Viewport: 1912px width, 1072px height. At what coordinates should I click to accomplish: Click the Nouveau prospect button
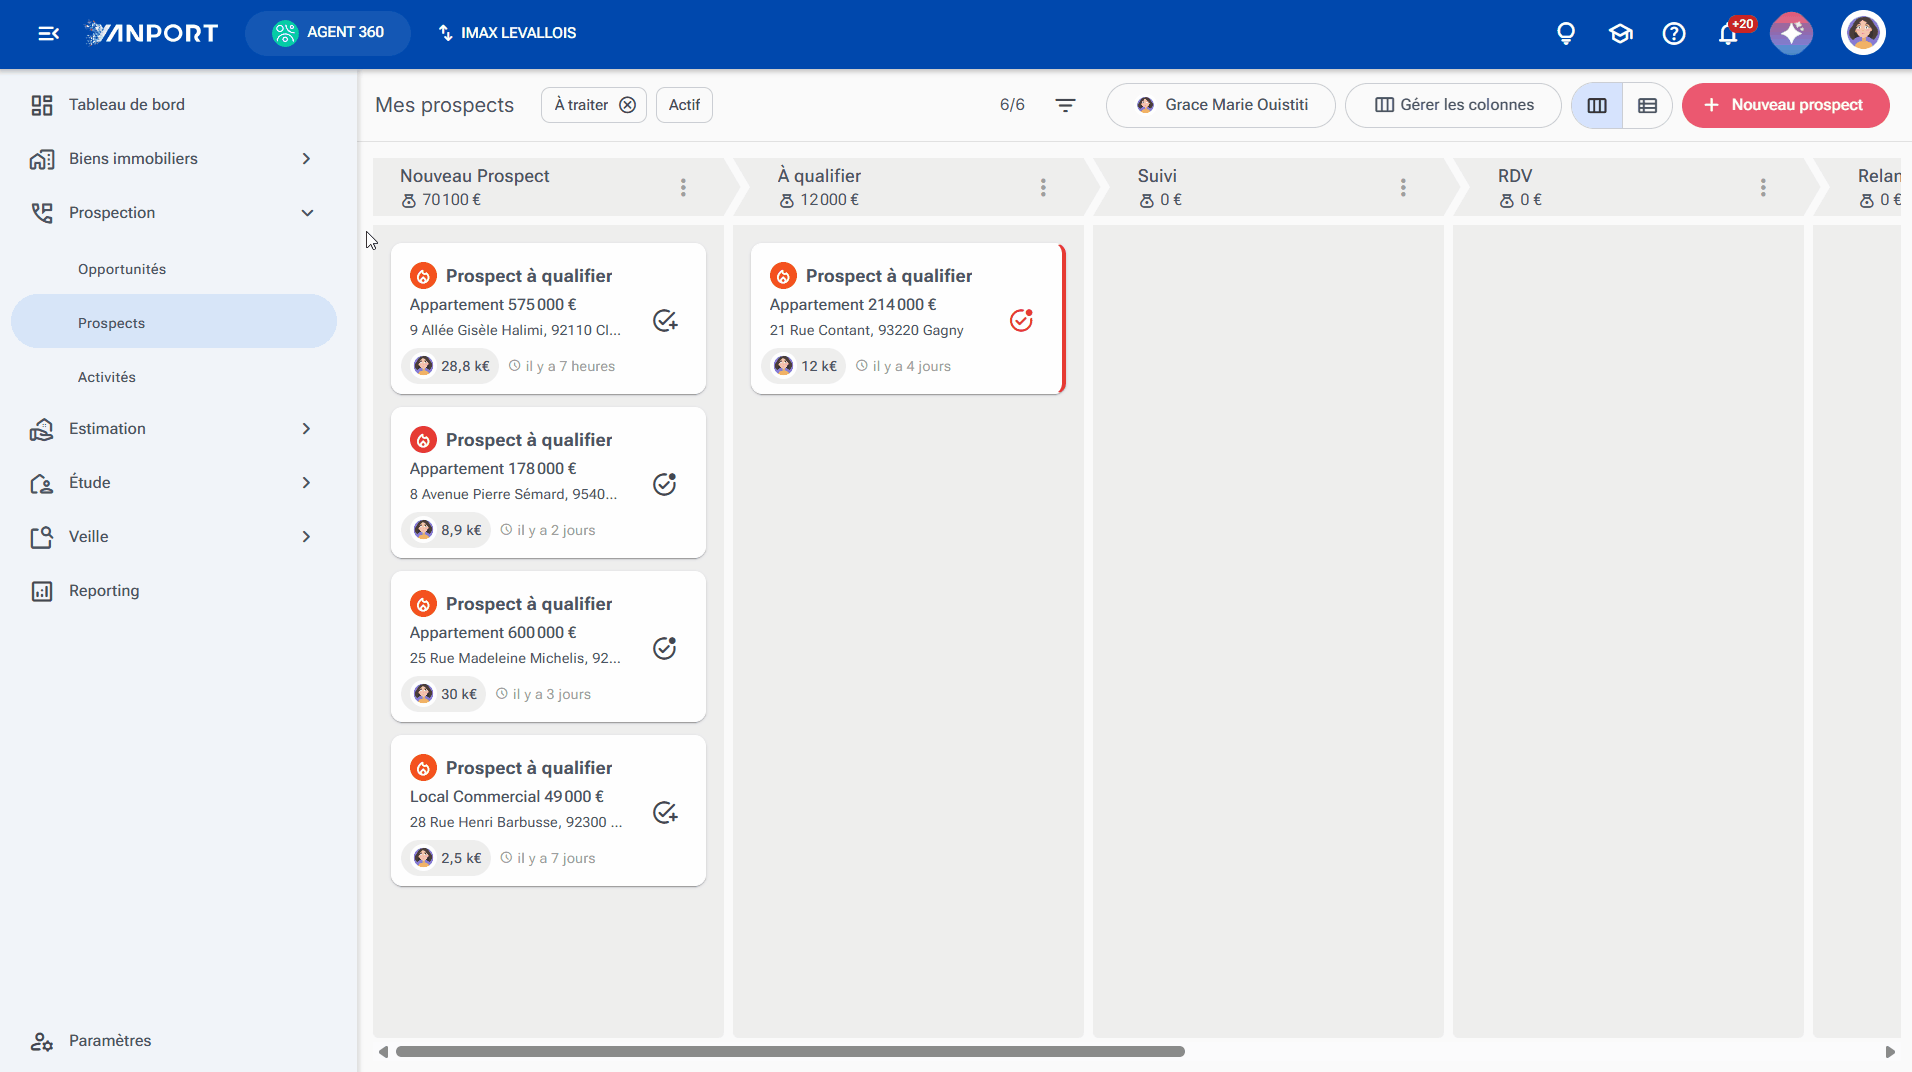1785,105
